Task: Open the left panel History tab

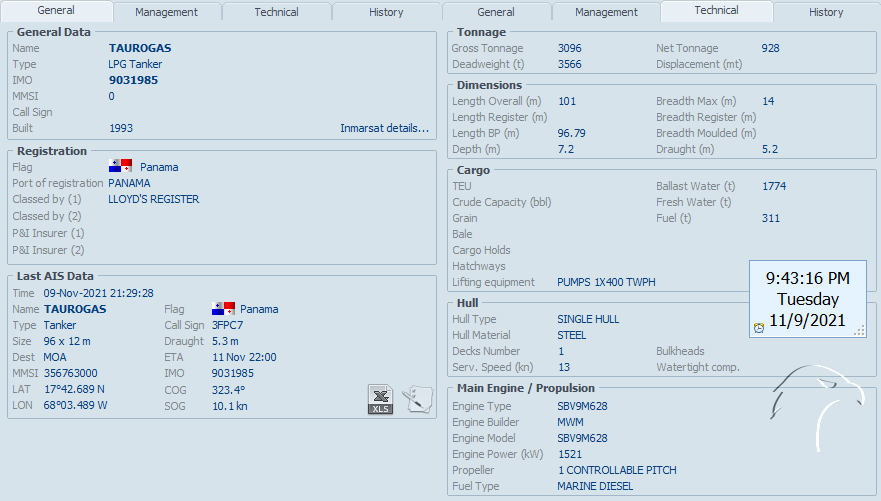Action: point(386,12)
